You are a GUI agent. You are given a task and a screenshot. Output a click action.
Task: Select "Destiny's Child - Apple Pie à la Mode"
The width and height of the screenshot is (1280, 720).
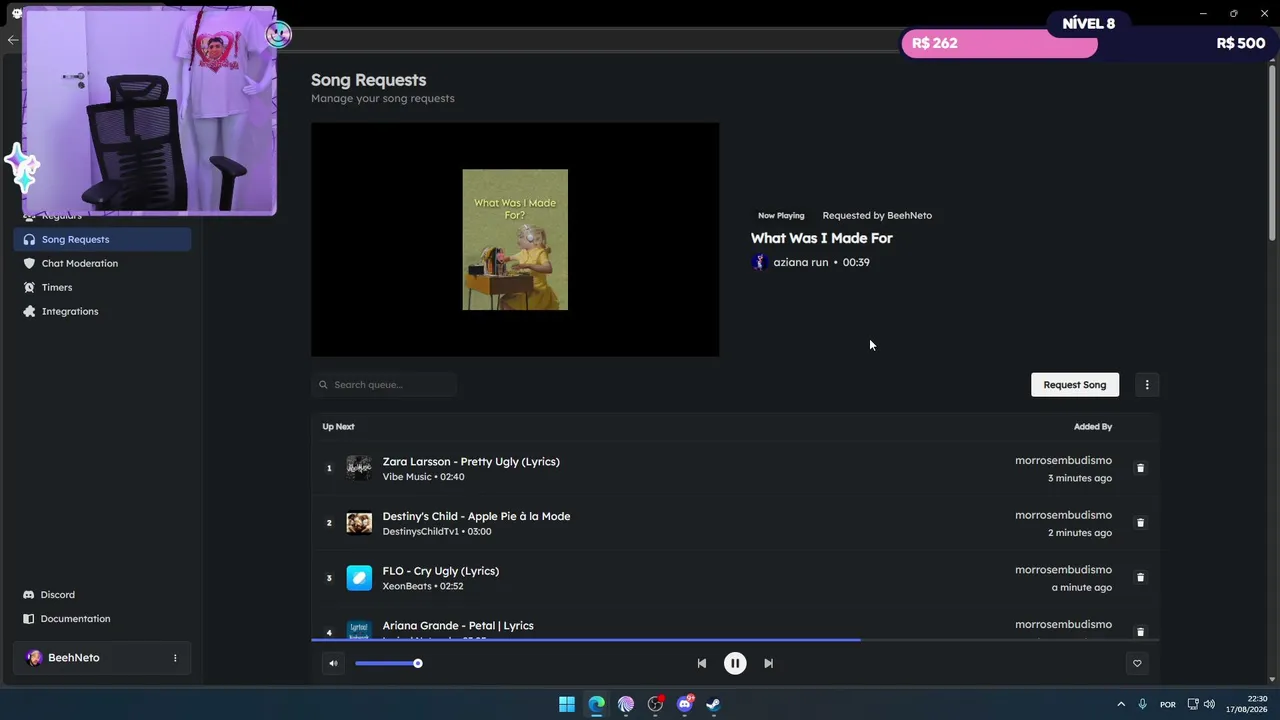pyautogui.click(x=476, y=516)
